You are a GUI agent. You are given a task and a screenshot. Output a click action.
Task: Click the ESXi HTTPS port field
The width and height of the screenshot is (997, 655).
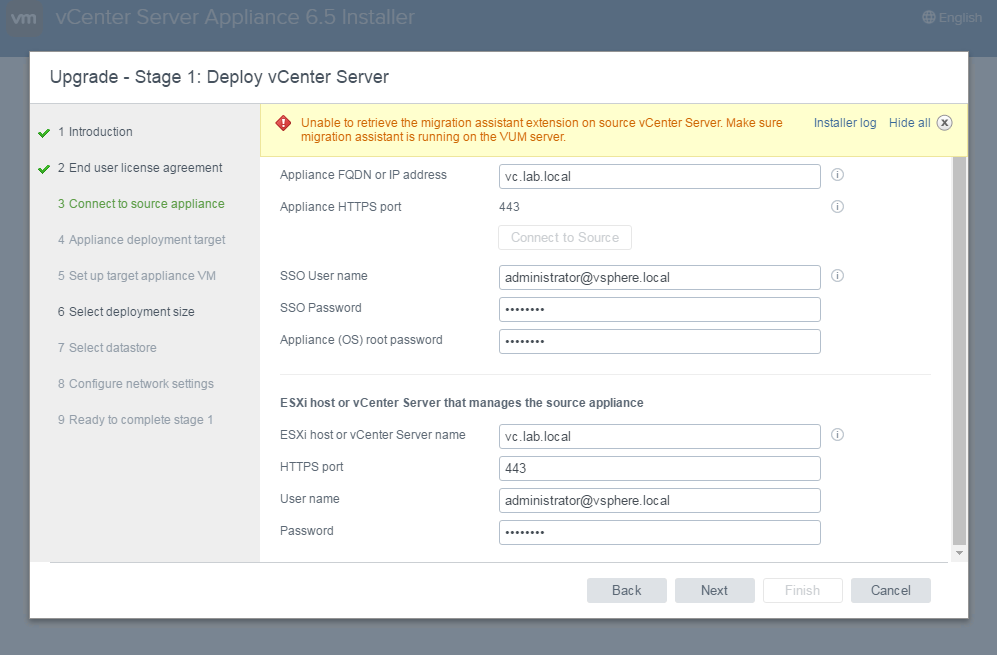click(659, 468)
